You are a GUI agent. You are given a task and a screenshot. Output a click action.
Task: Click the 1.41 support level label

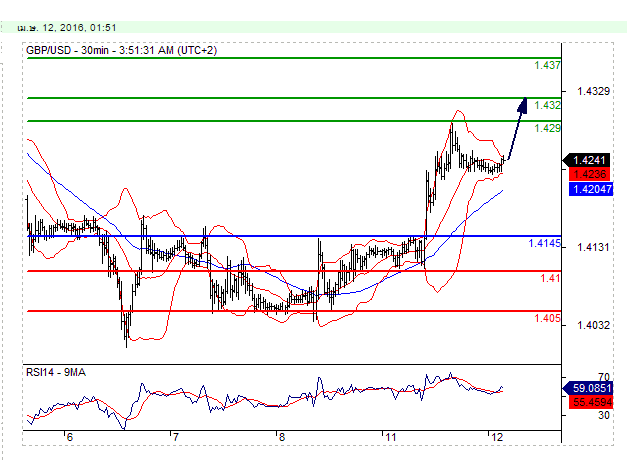(x=550, y=278)
